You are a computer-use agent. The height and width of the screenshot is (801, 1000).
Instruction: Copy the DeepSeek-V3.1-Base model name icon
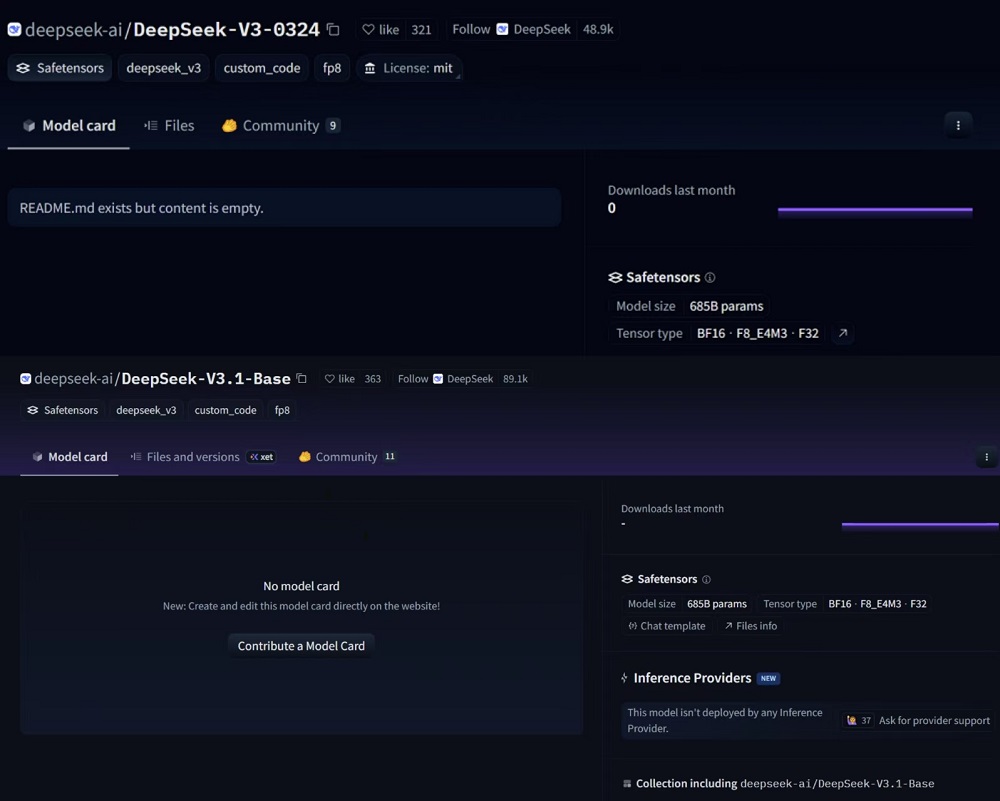tap(301, 379)
